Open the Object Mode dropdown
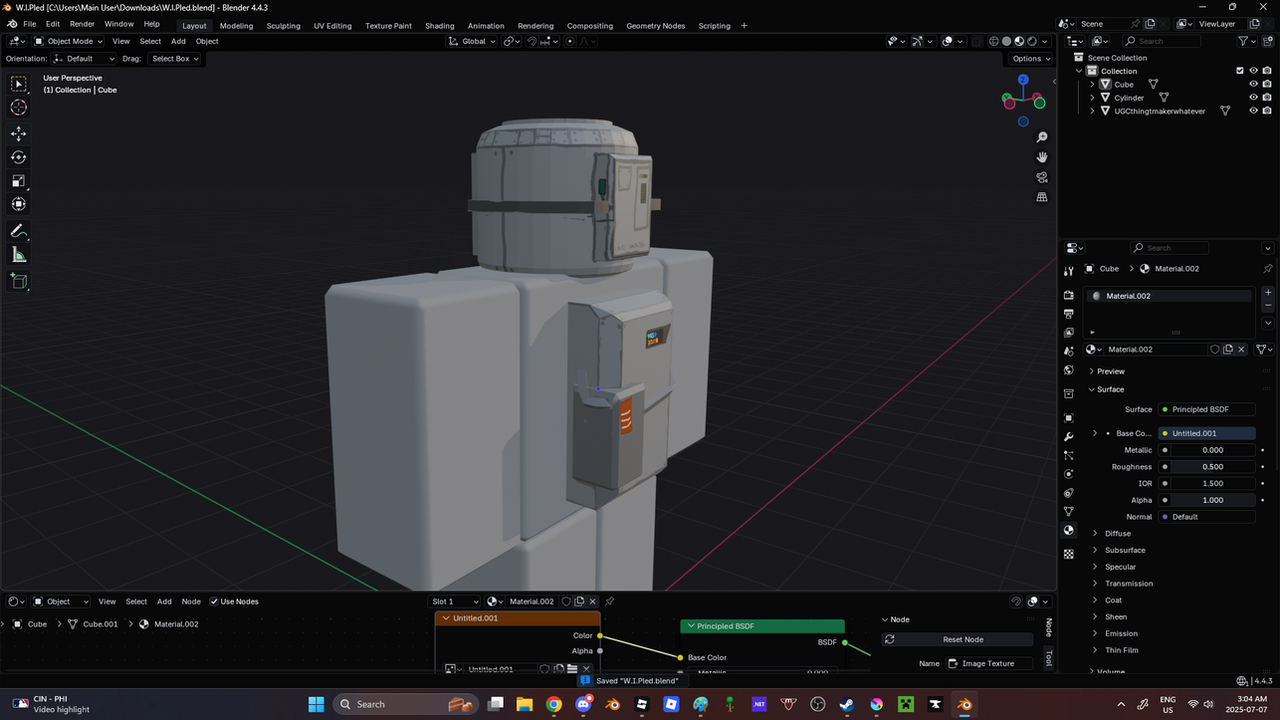1280x720 pixels. tap(68, 41)
